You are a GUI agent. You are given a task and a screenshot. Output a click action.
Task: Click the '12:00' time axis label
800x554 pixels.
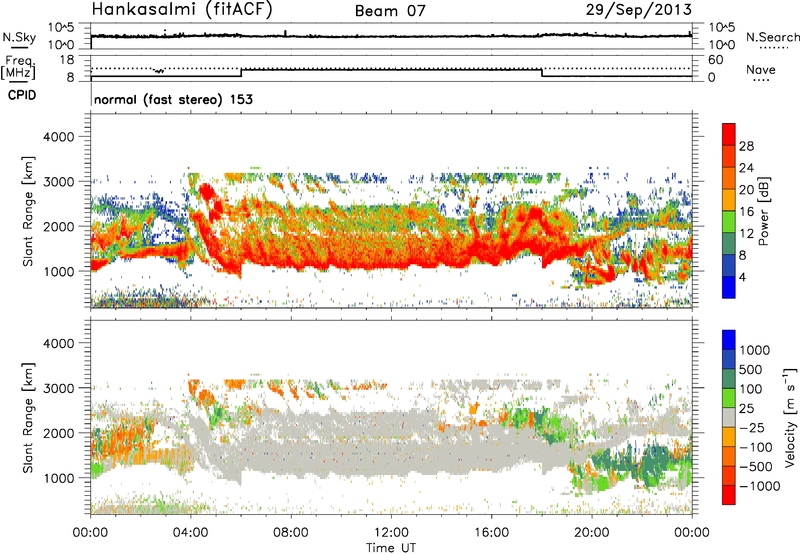[391, 533]
